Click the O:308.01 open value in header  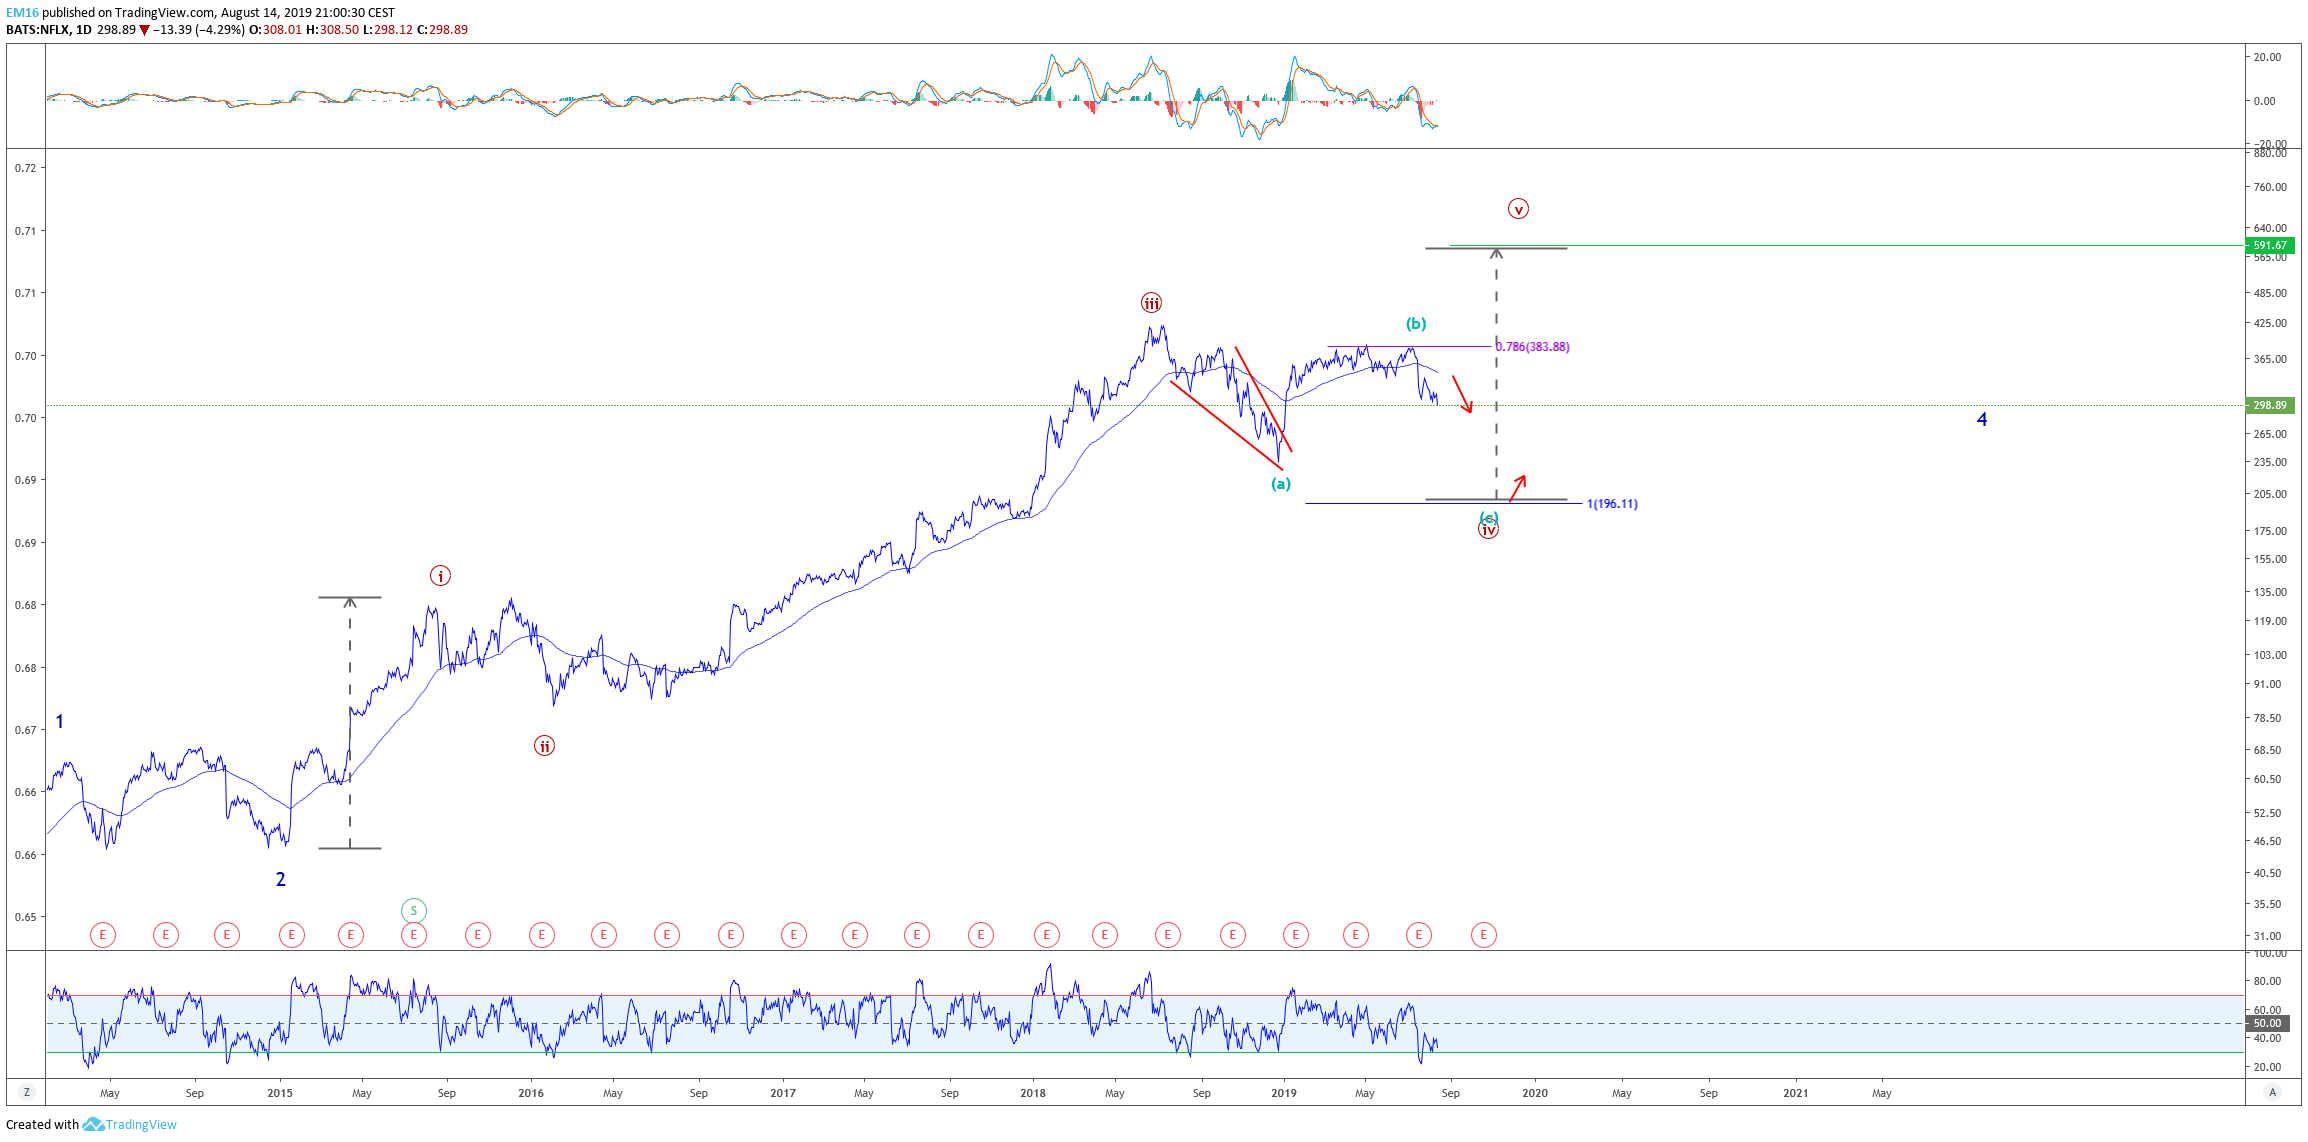coord(276,30)
